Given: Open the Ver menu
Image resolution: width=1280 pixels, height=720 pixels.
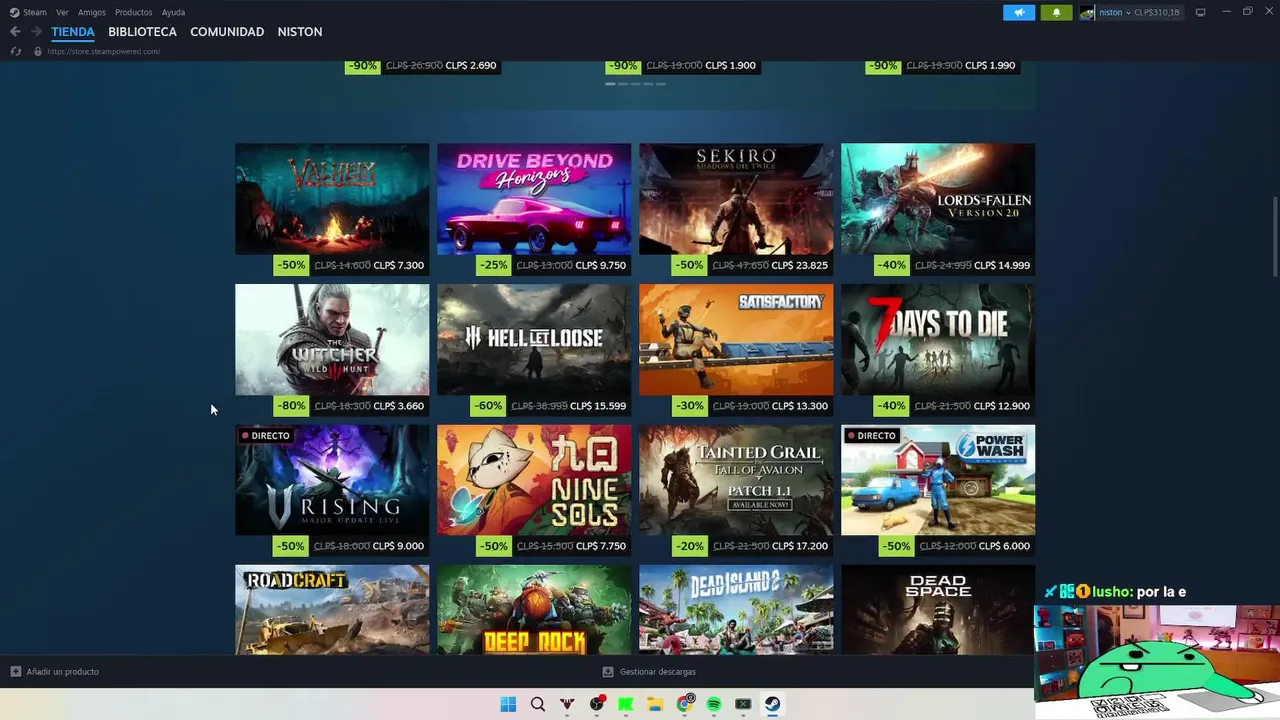Looking at the screenshot, I should [x=62, y=12].
